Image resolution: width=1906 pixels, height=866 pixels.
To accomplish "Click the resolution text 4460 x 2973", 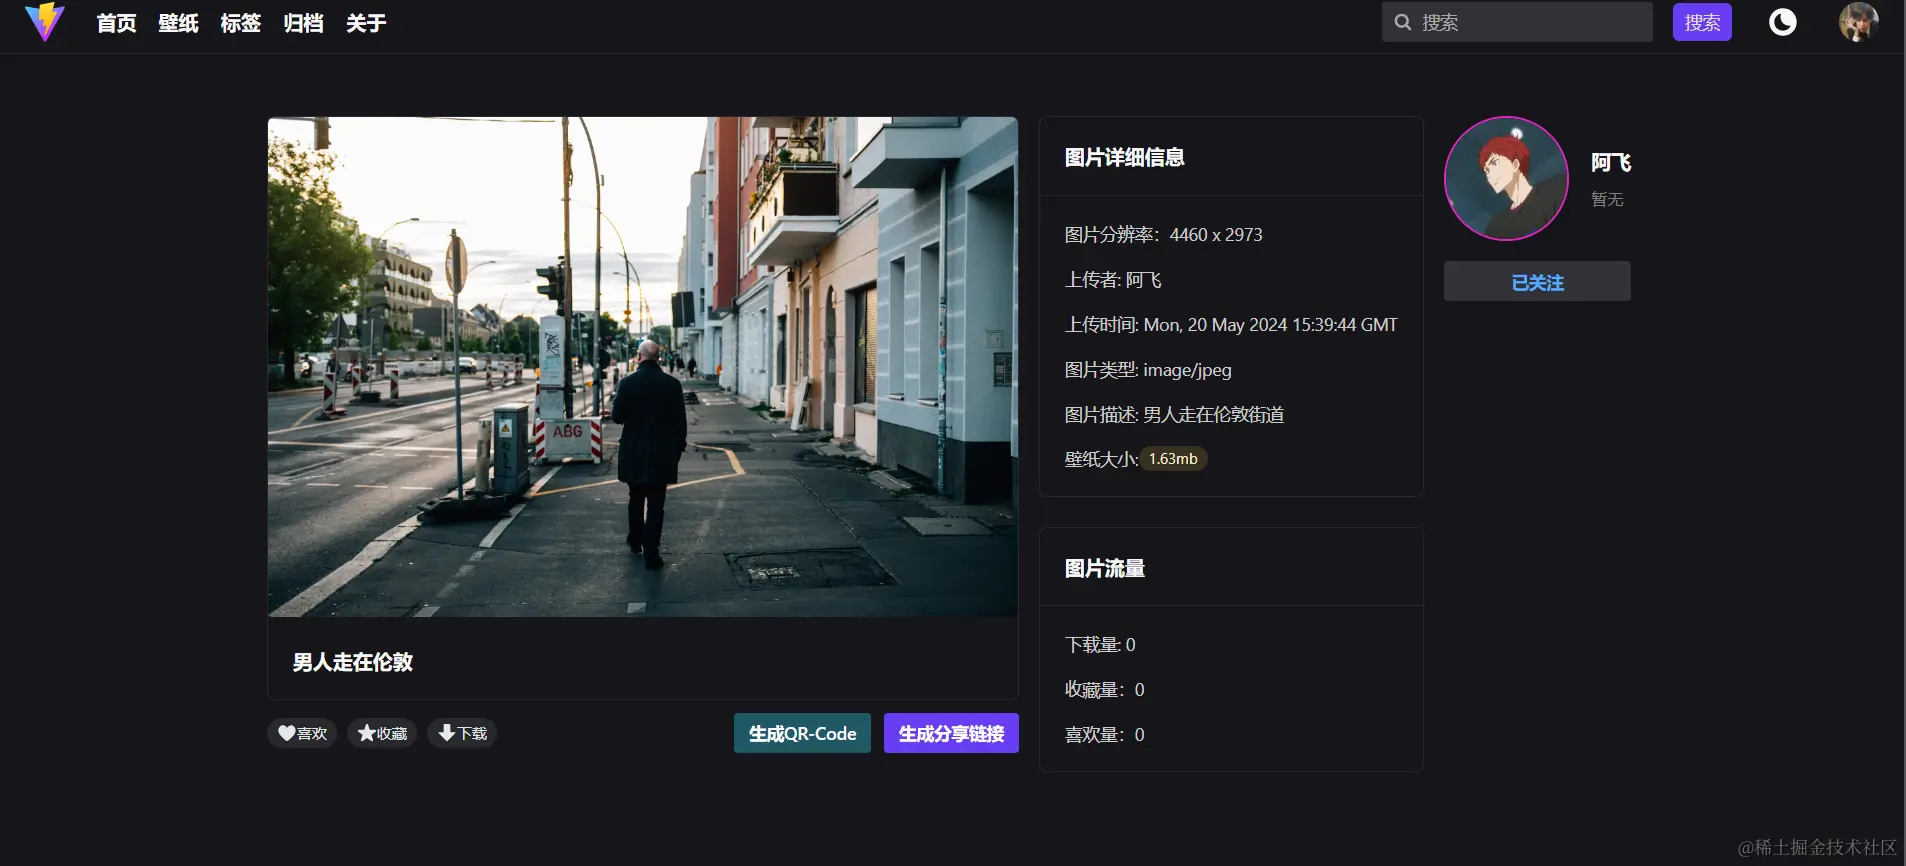I will click(x=1216, y=235).
